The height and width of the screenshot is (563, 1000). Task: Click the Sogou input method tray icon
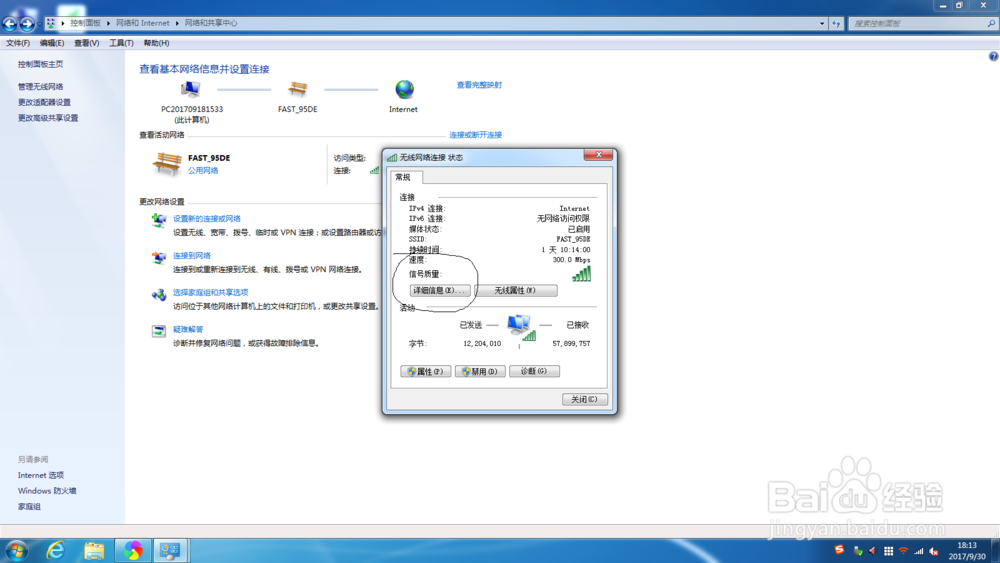coord(839,550)
